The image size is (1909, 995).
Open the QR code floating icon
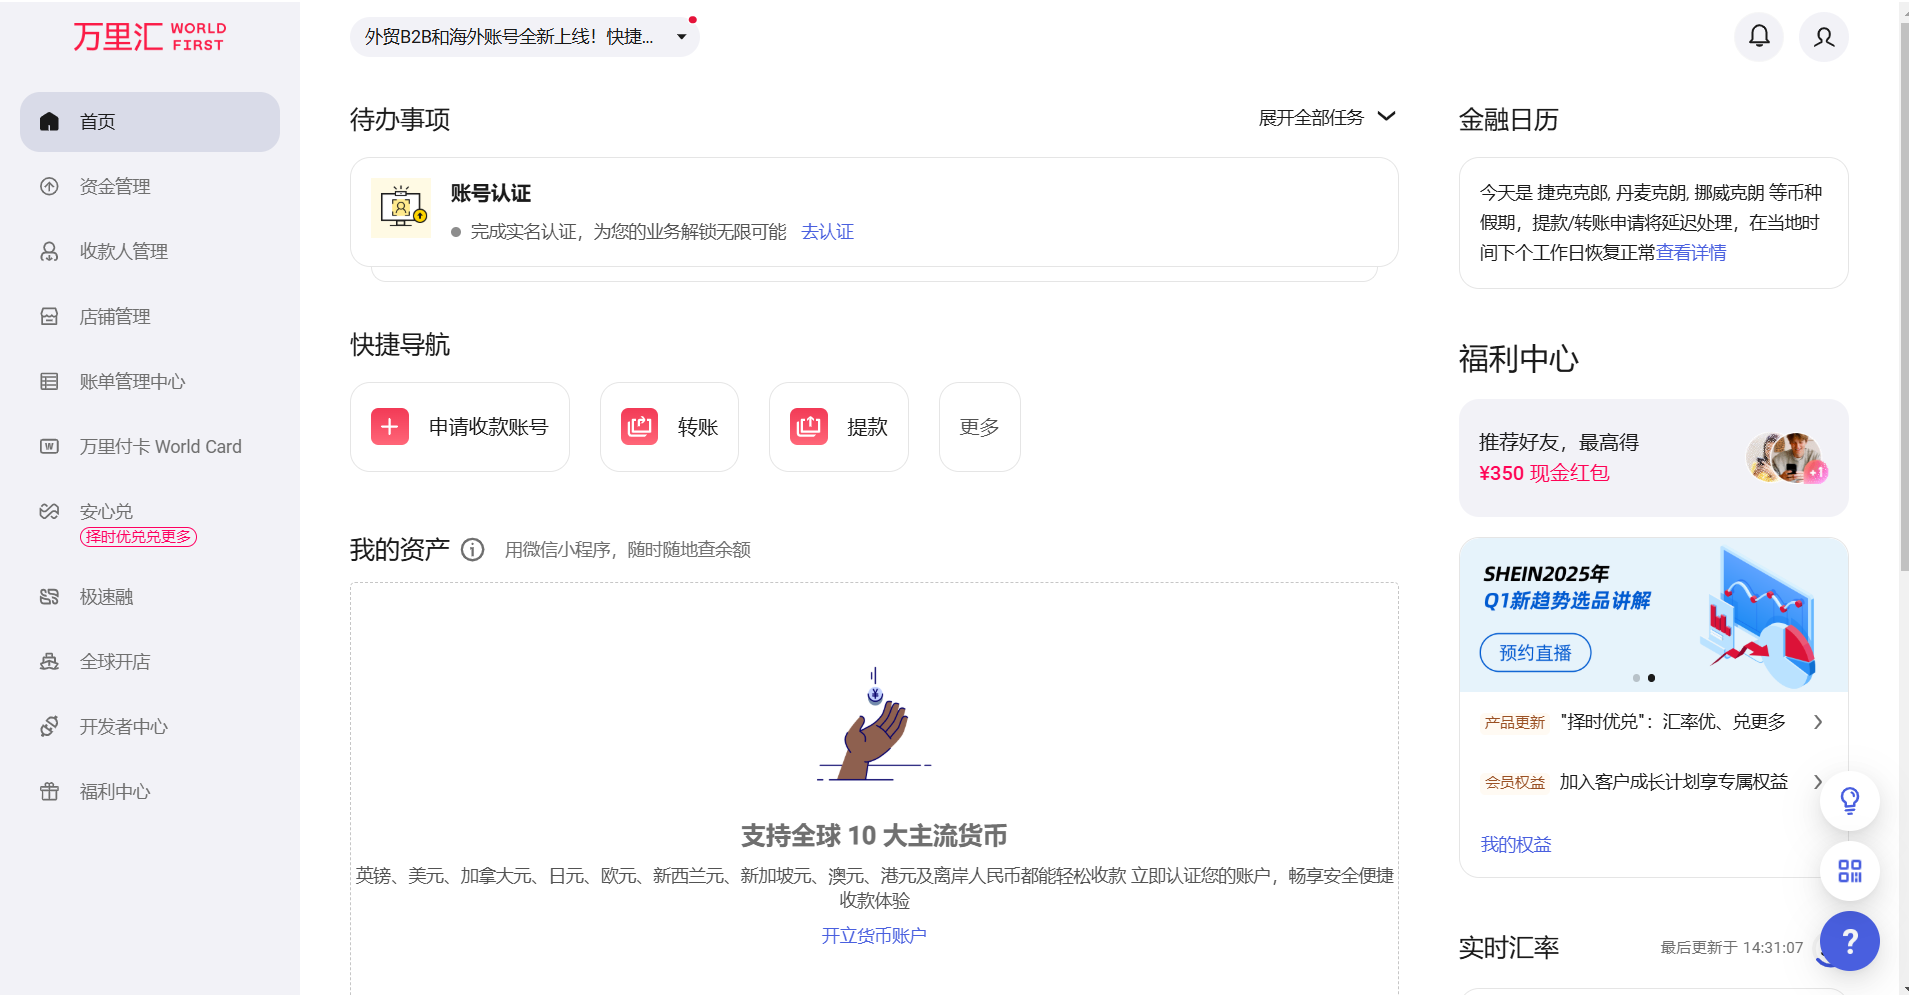point(1849,871)
